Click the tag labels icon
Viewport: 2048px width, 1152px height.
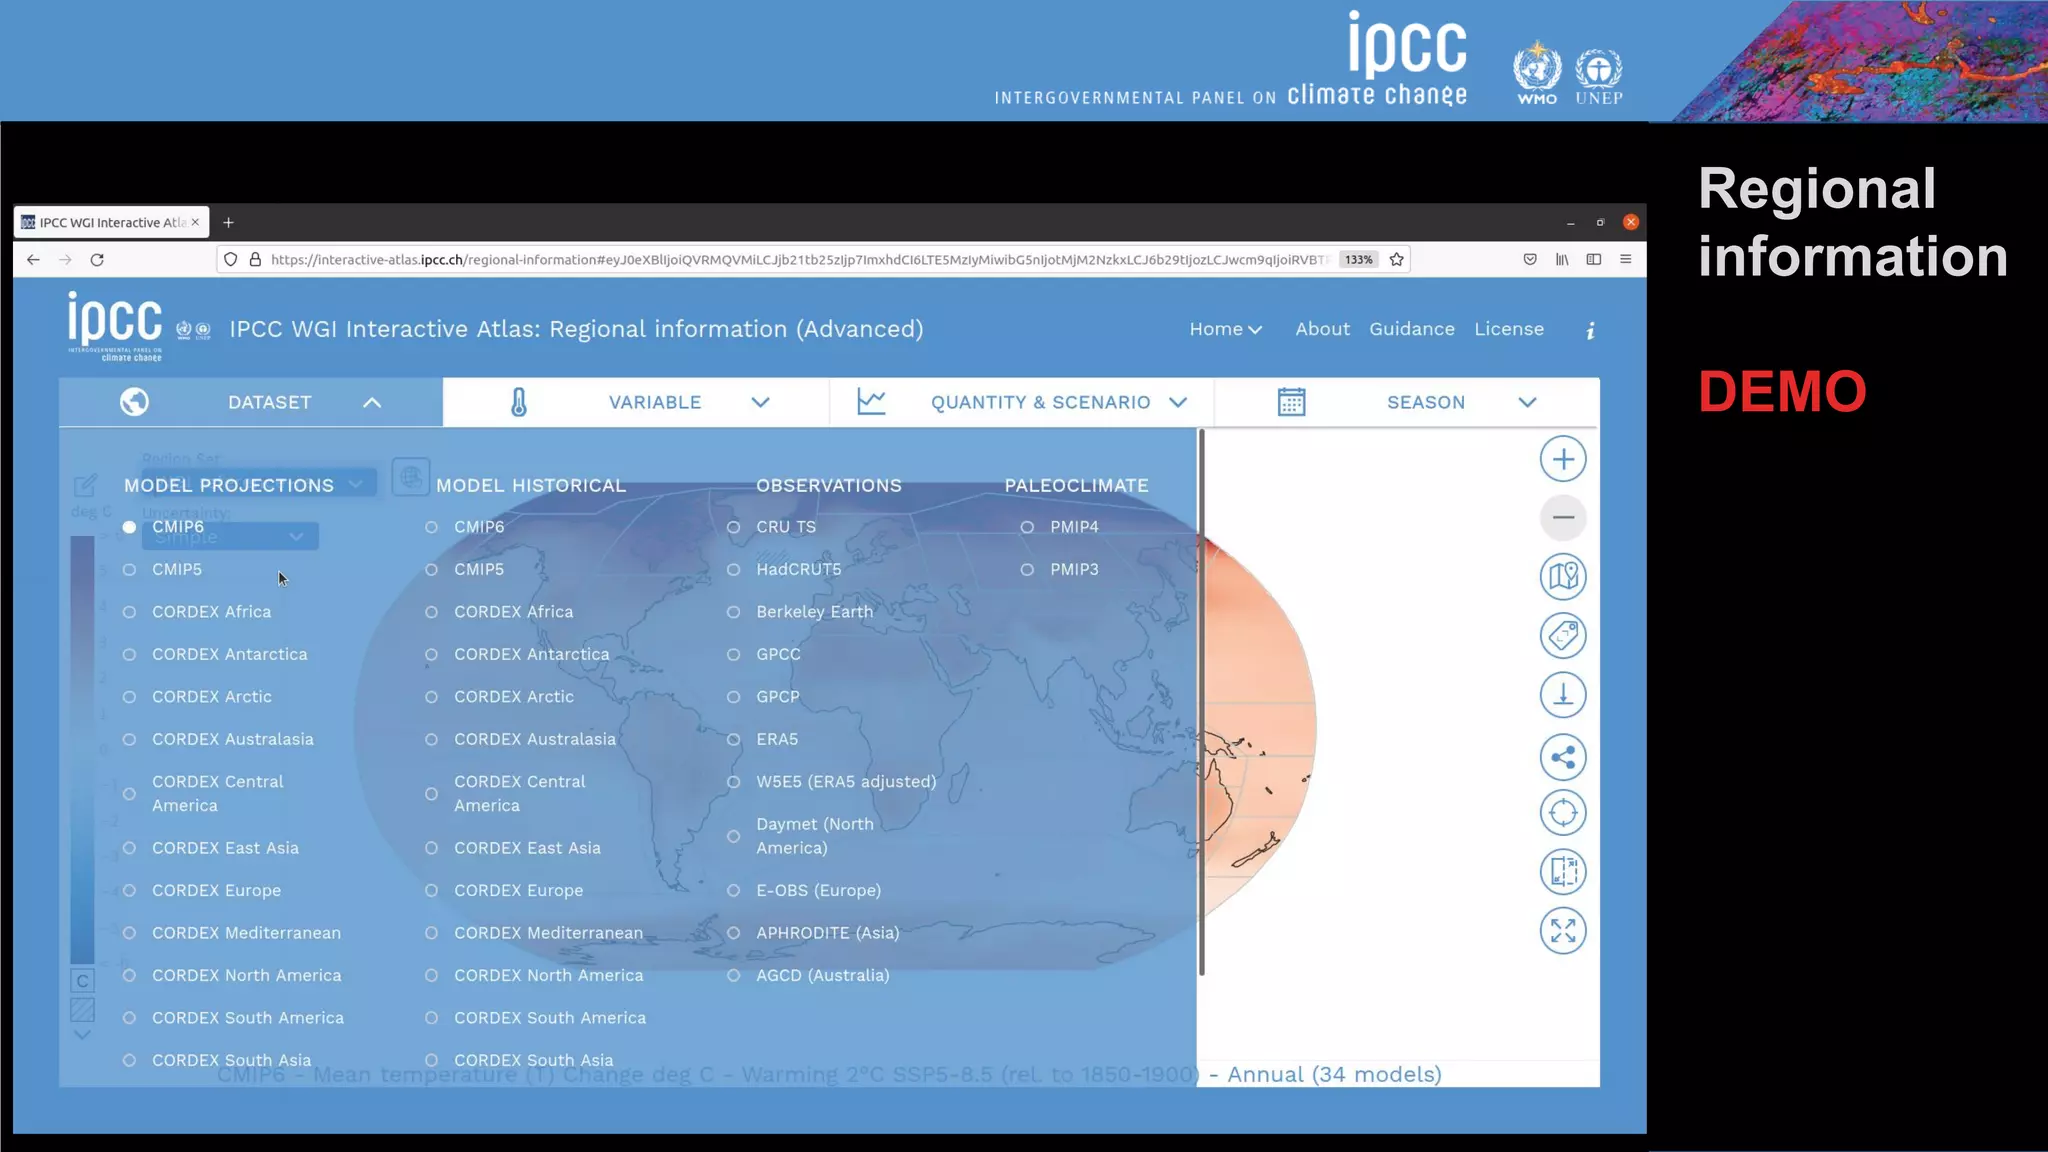coord(1563,635)
